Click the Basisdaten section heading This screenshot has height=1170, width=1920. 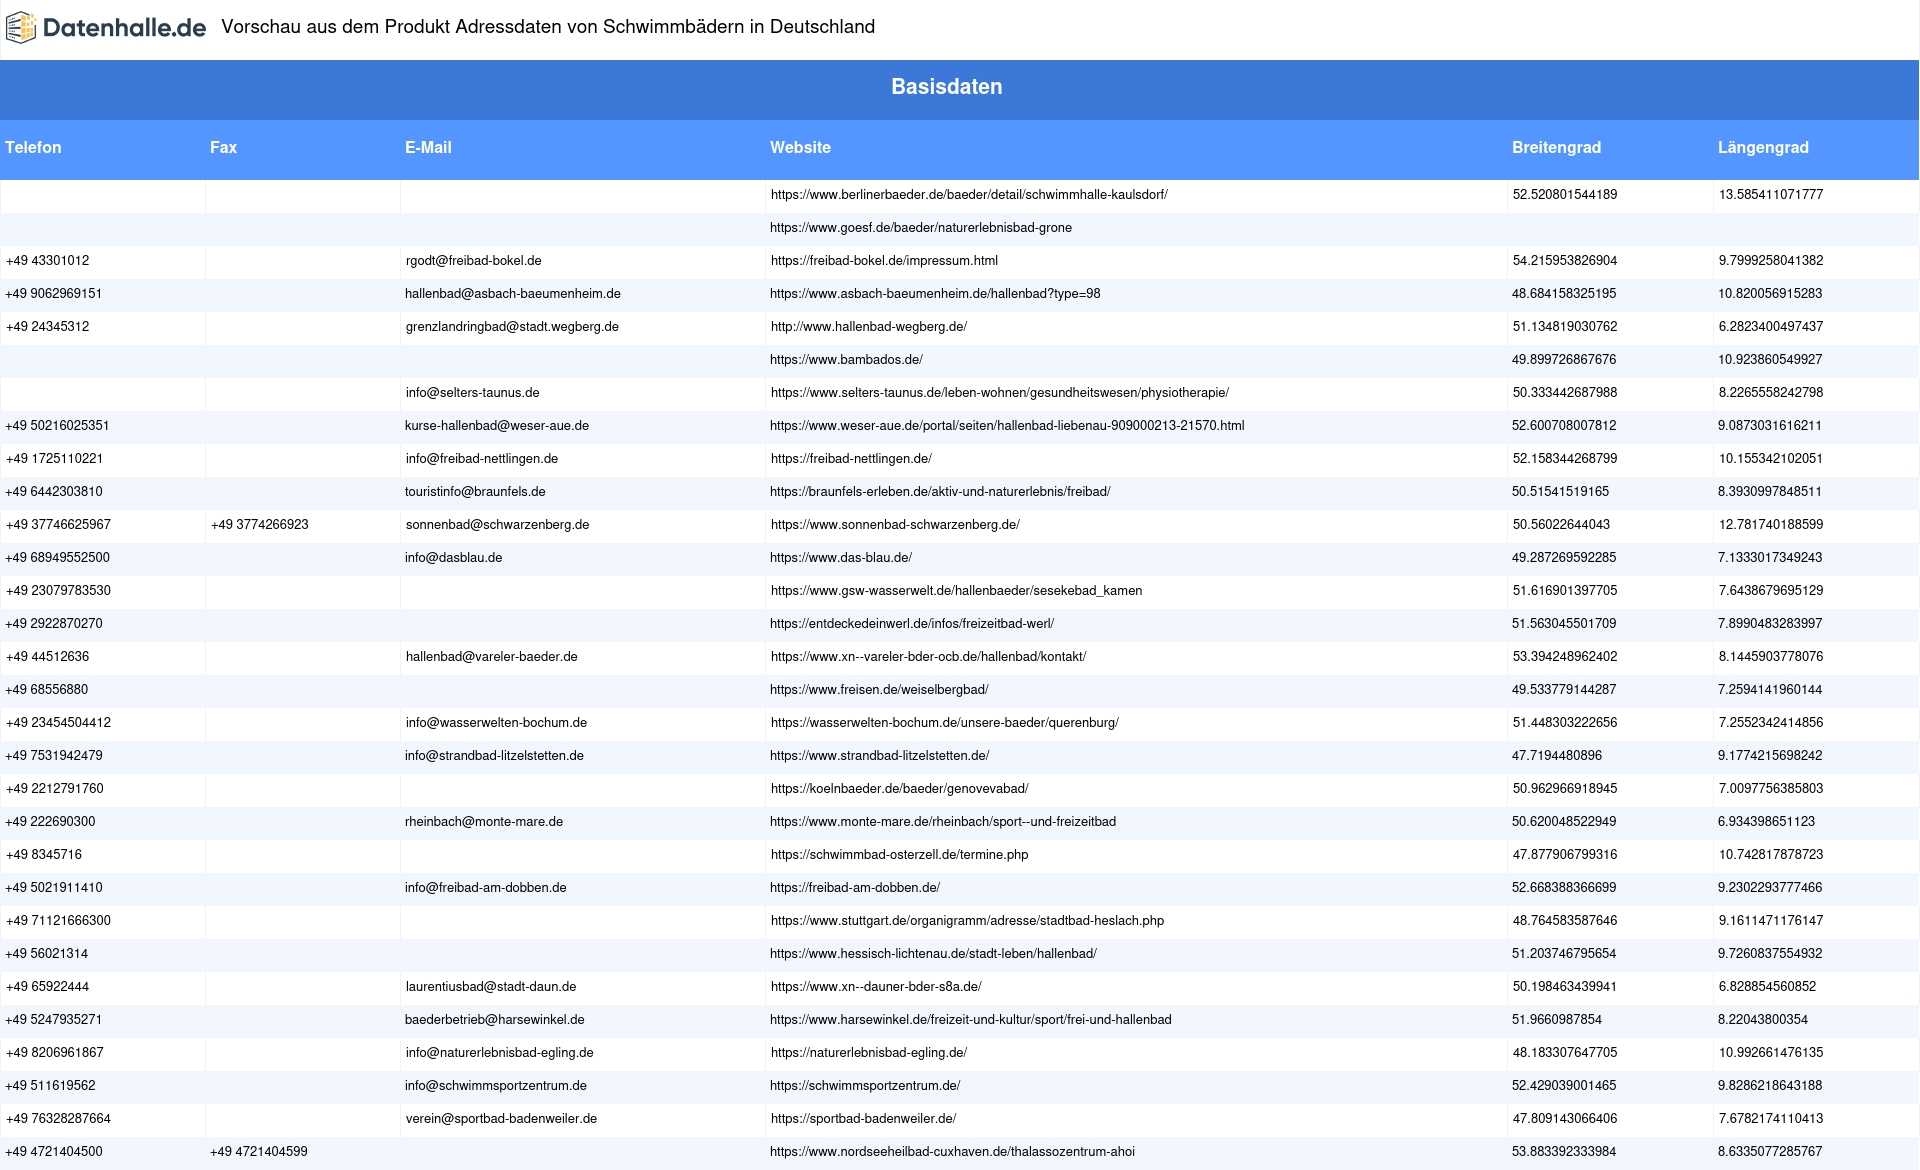pyautogui.click(x=947, y=87)
